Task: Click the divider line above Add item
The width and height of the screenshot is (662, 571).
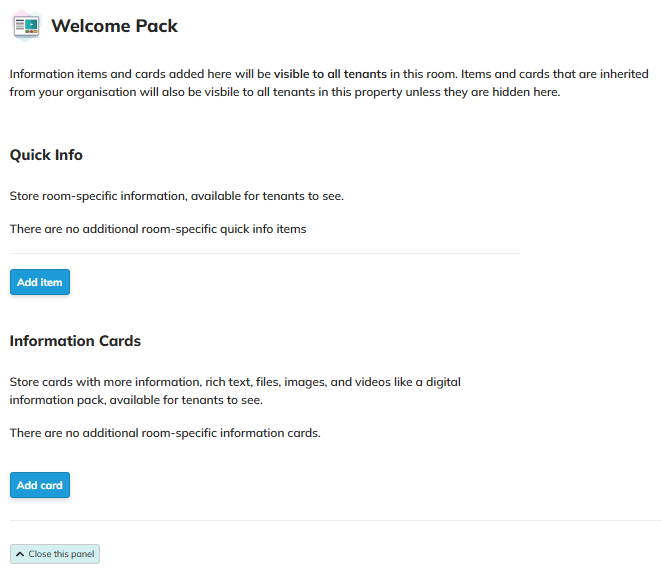Action: (x=265, y=254)
